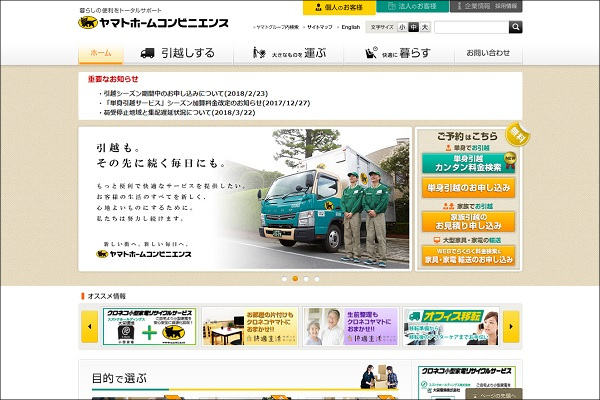Click inside the site search field

coord(471,27)
